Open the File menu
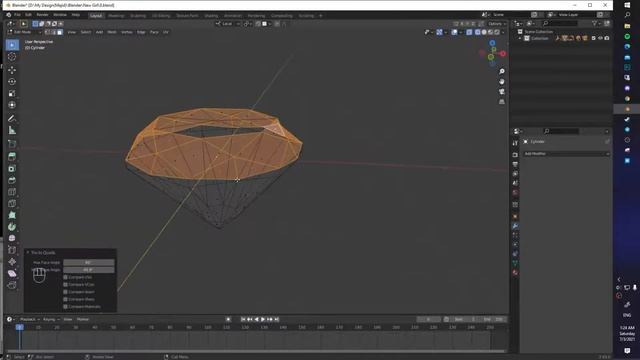The width and height of the screenshot is (640, 360). click(17, 15)
